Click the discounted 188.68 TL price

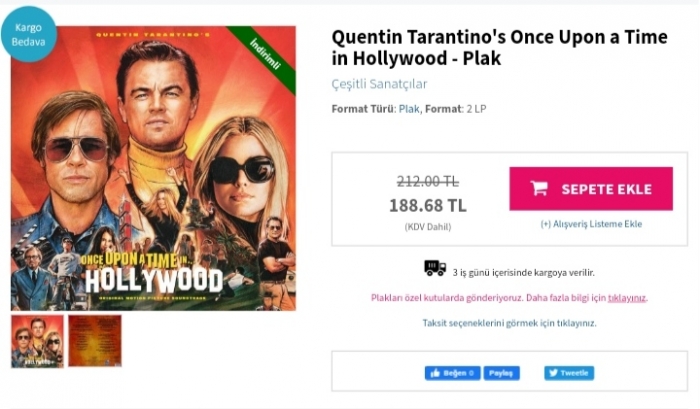click(x=428, y=205)
